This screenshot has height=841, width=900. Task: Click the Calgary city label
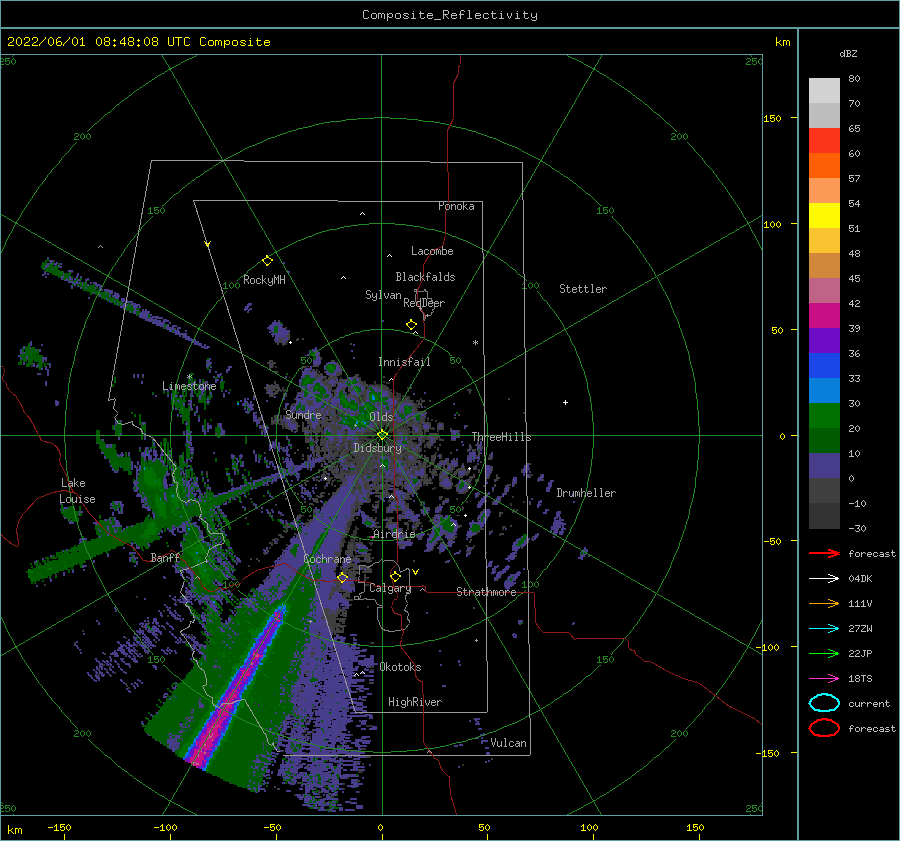click(x=390, y=588)
